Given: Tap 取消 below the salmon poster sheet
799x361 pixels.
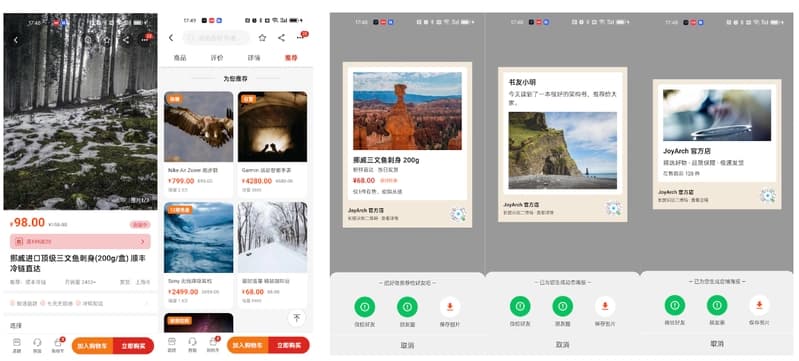Looking at the screenshot, I should pyautogui.click(x=407, y=345).
